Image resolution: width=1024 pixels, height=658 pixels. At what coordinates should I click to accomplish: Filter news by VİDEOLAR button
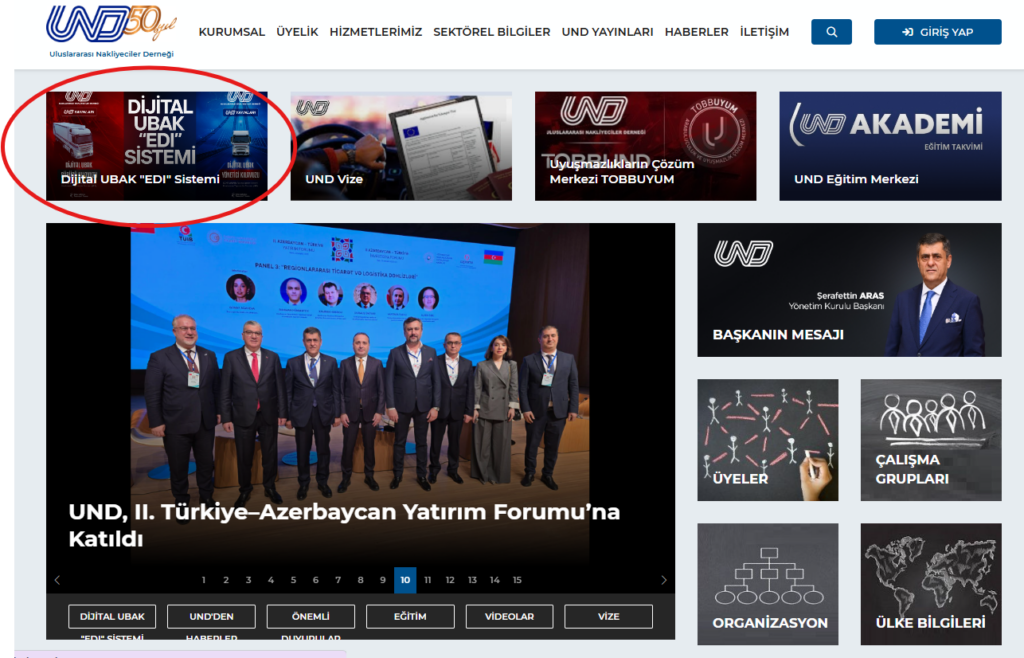coord(509,616)
